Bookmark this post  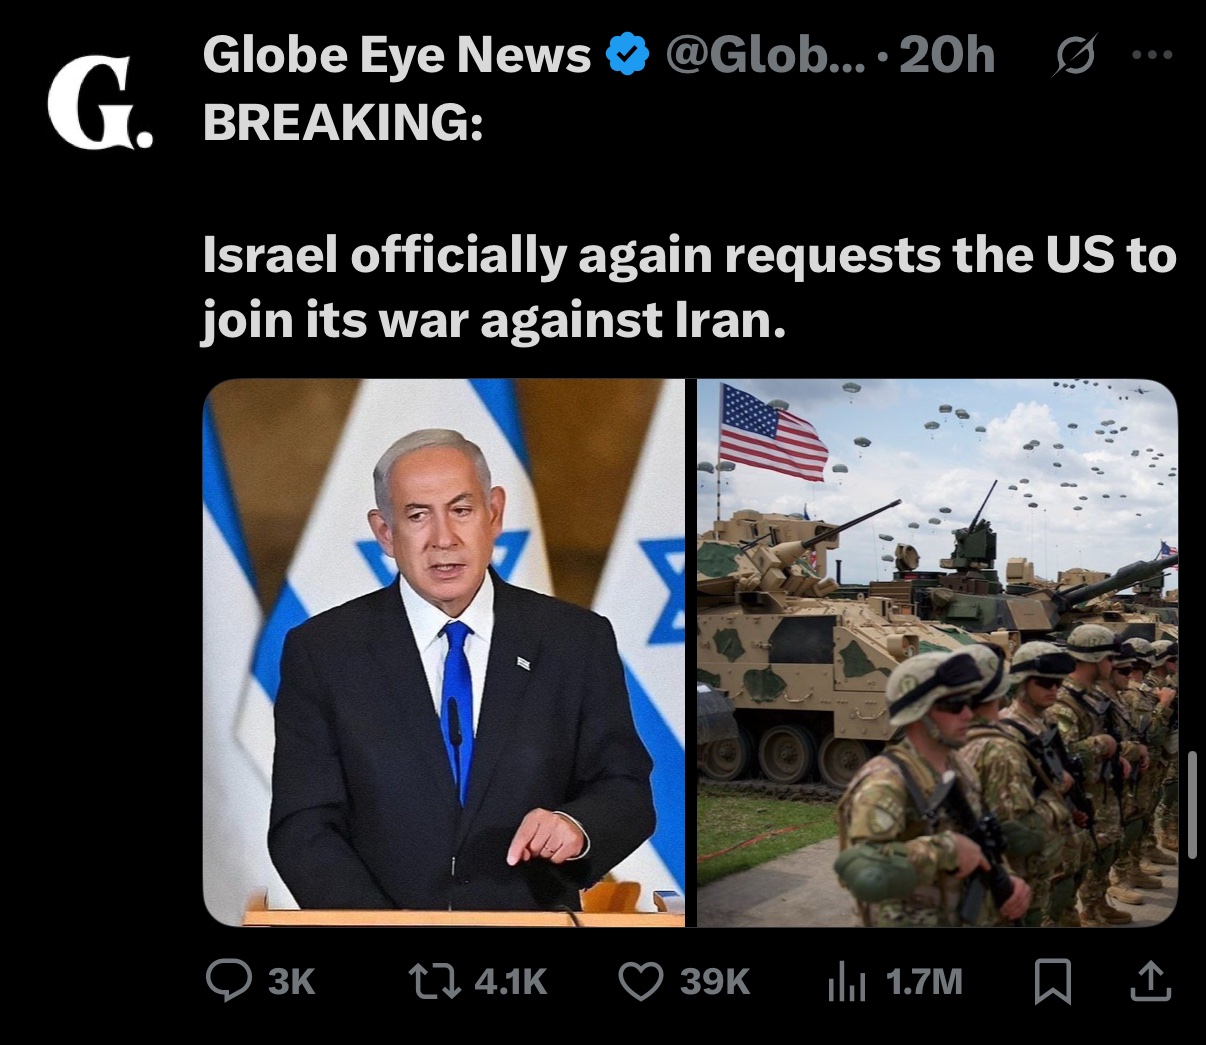coord(1052,981)
